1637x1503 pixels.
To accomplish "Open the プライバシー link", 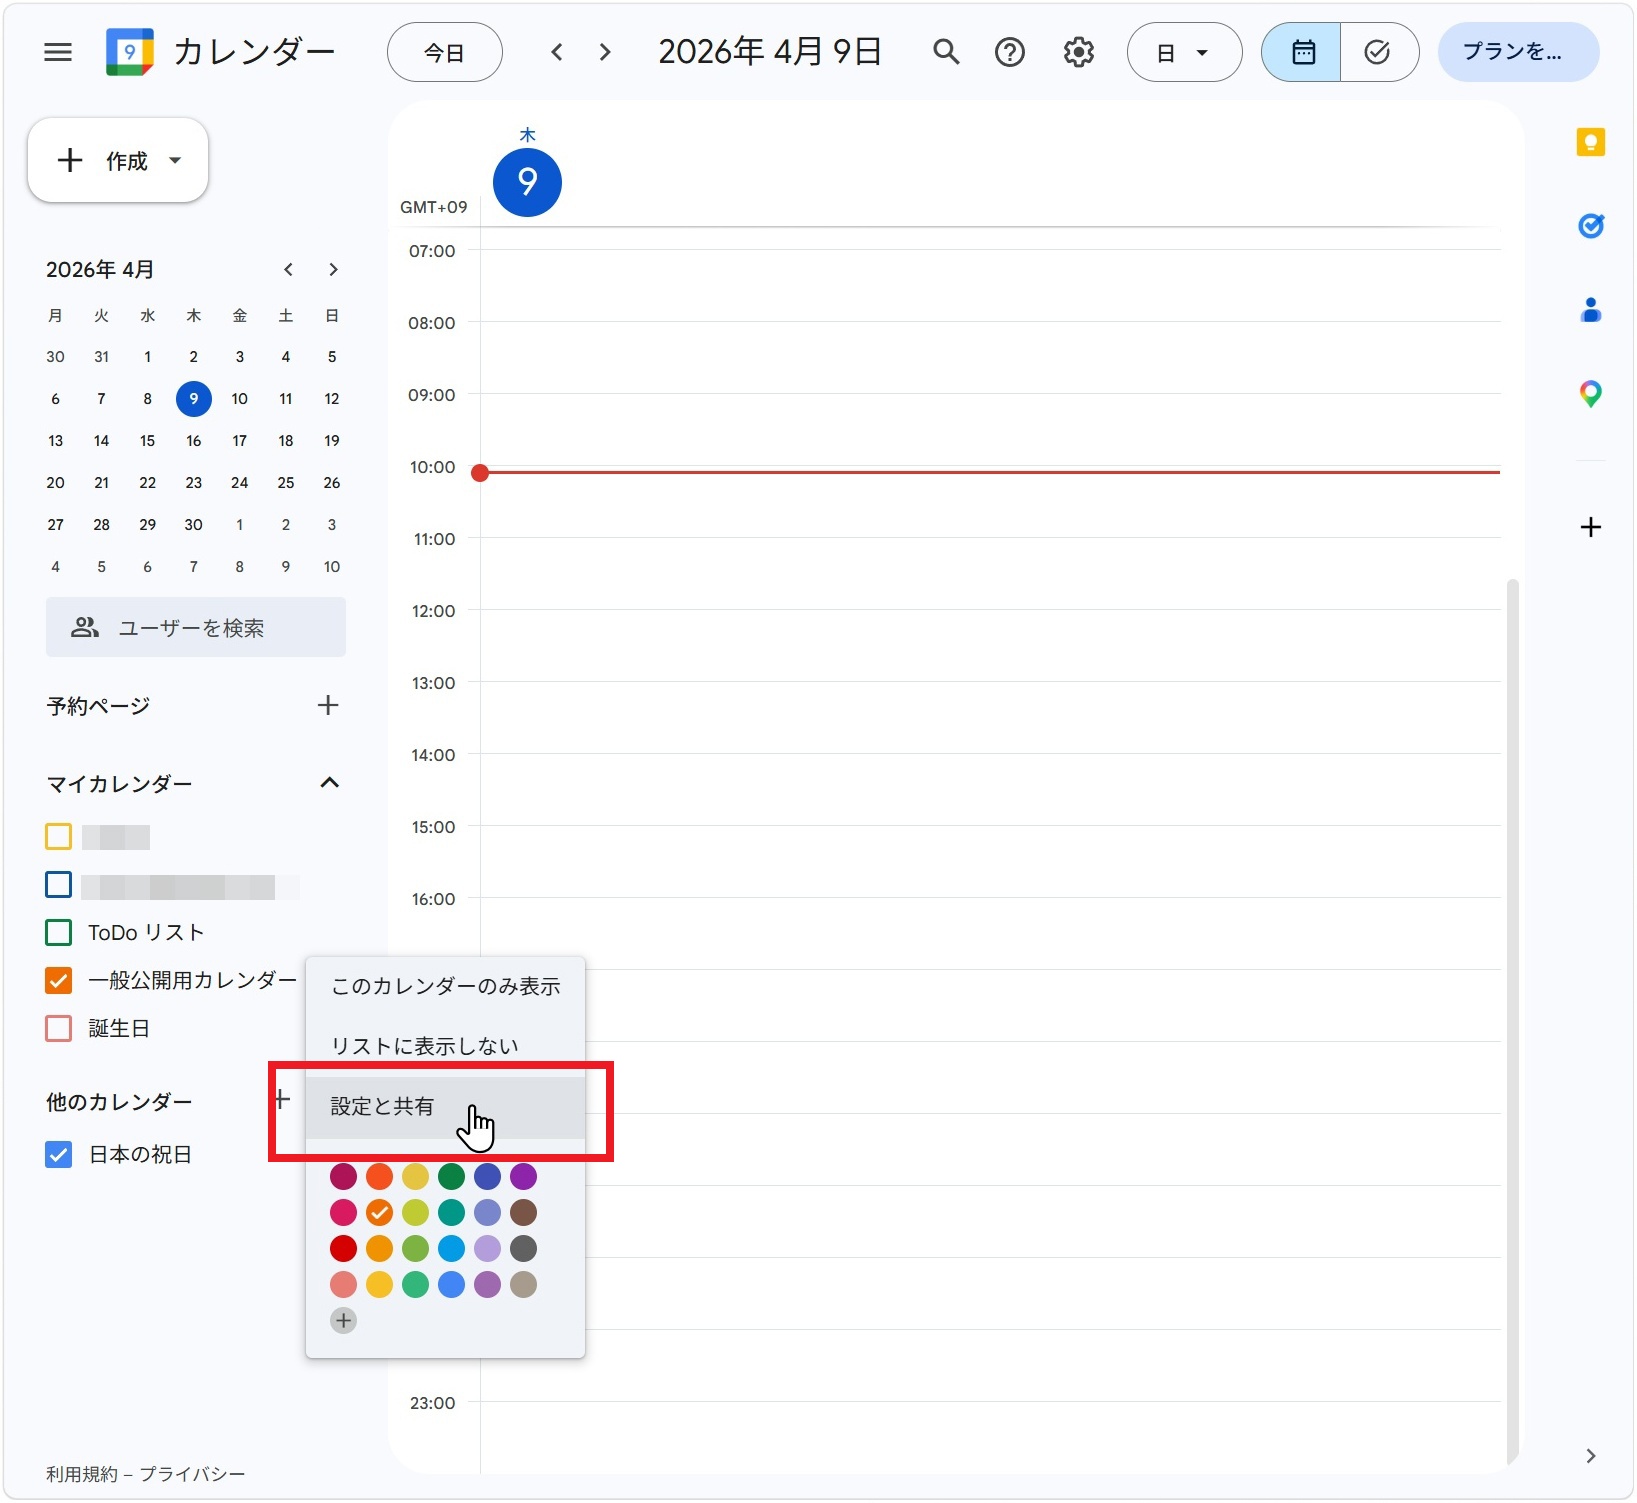I will tap(192, 1474).
